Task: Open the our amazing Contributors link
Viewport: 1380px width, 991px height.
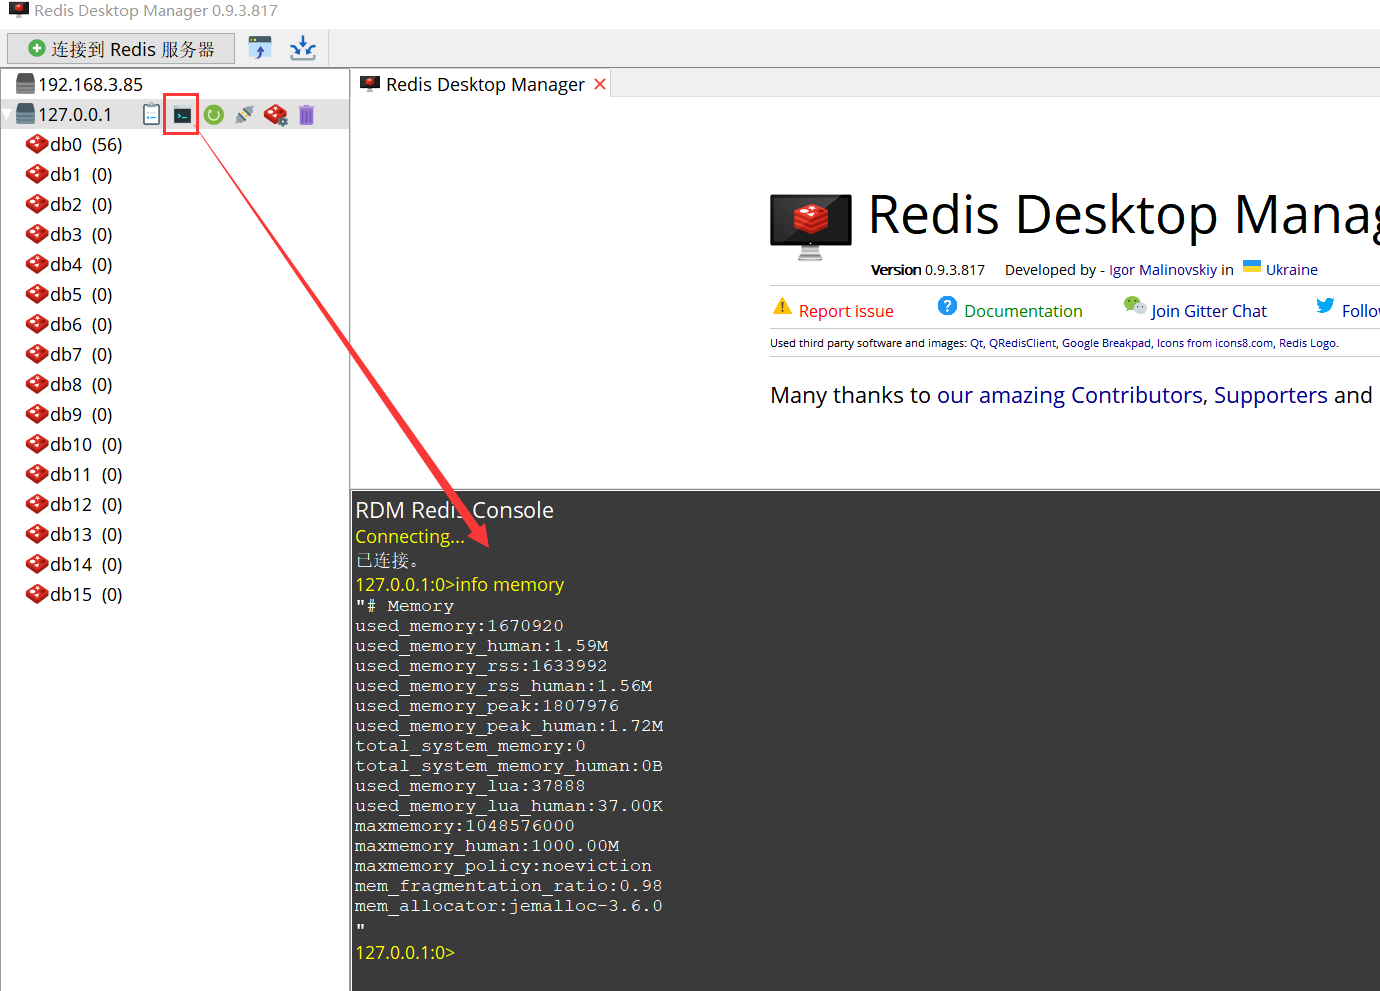Action: click(x=1070, y=396)
